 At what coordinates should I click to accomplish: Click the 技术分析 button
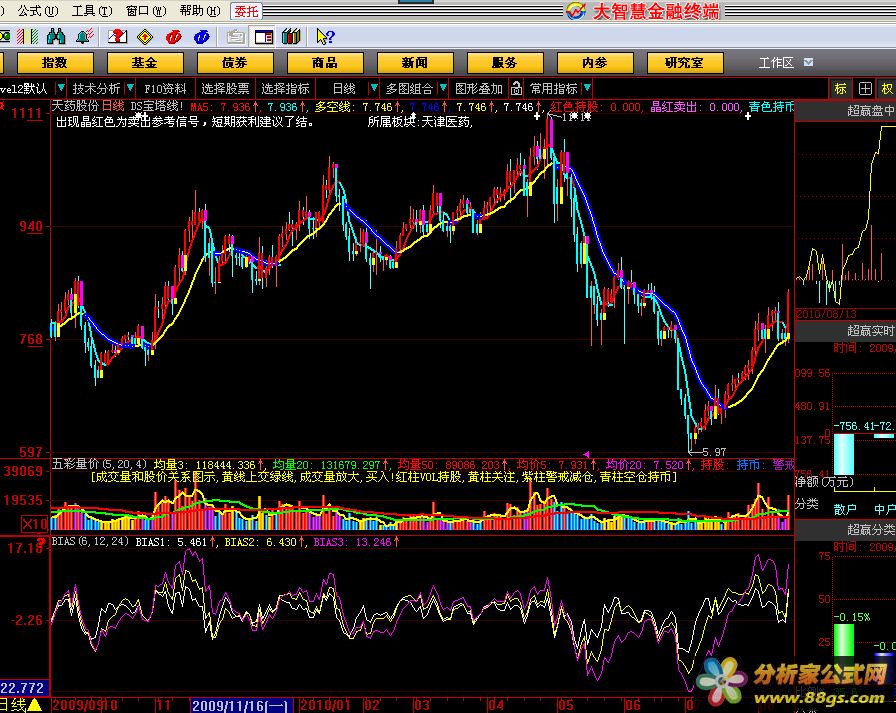point(96,89)
